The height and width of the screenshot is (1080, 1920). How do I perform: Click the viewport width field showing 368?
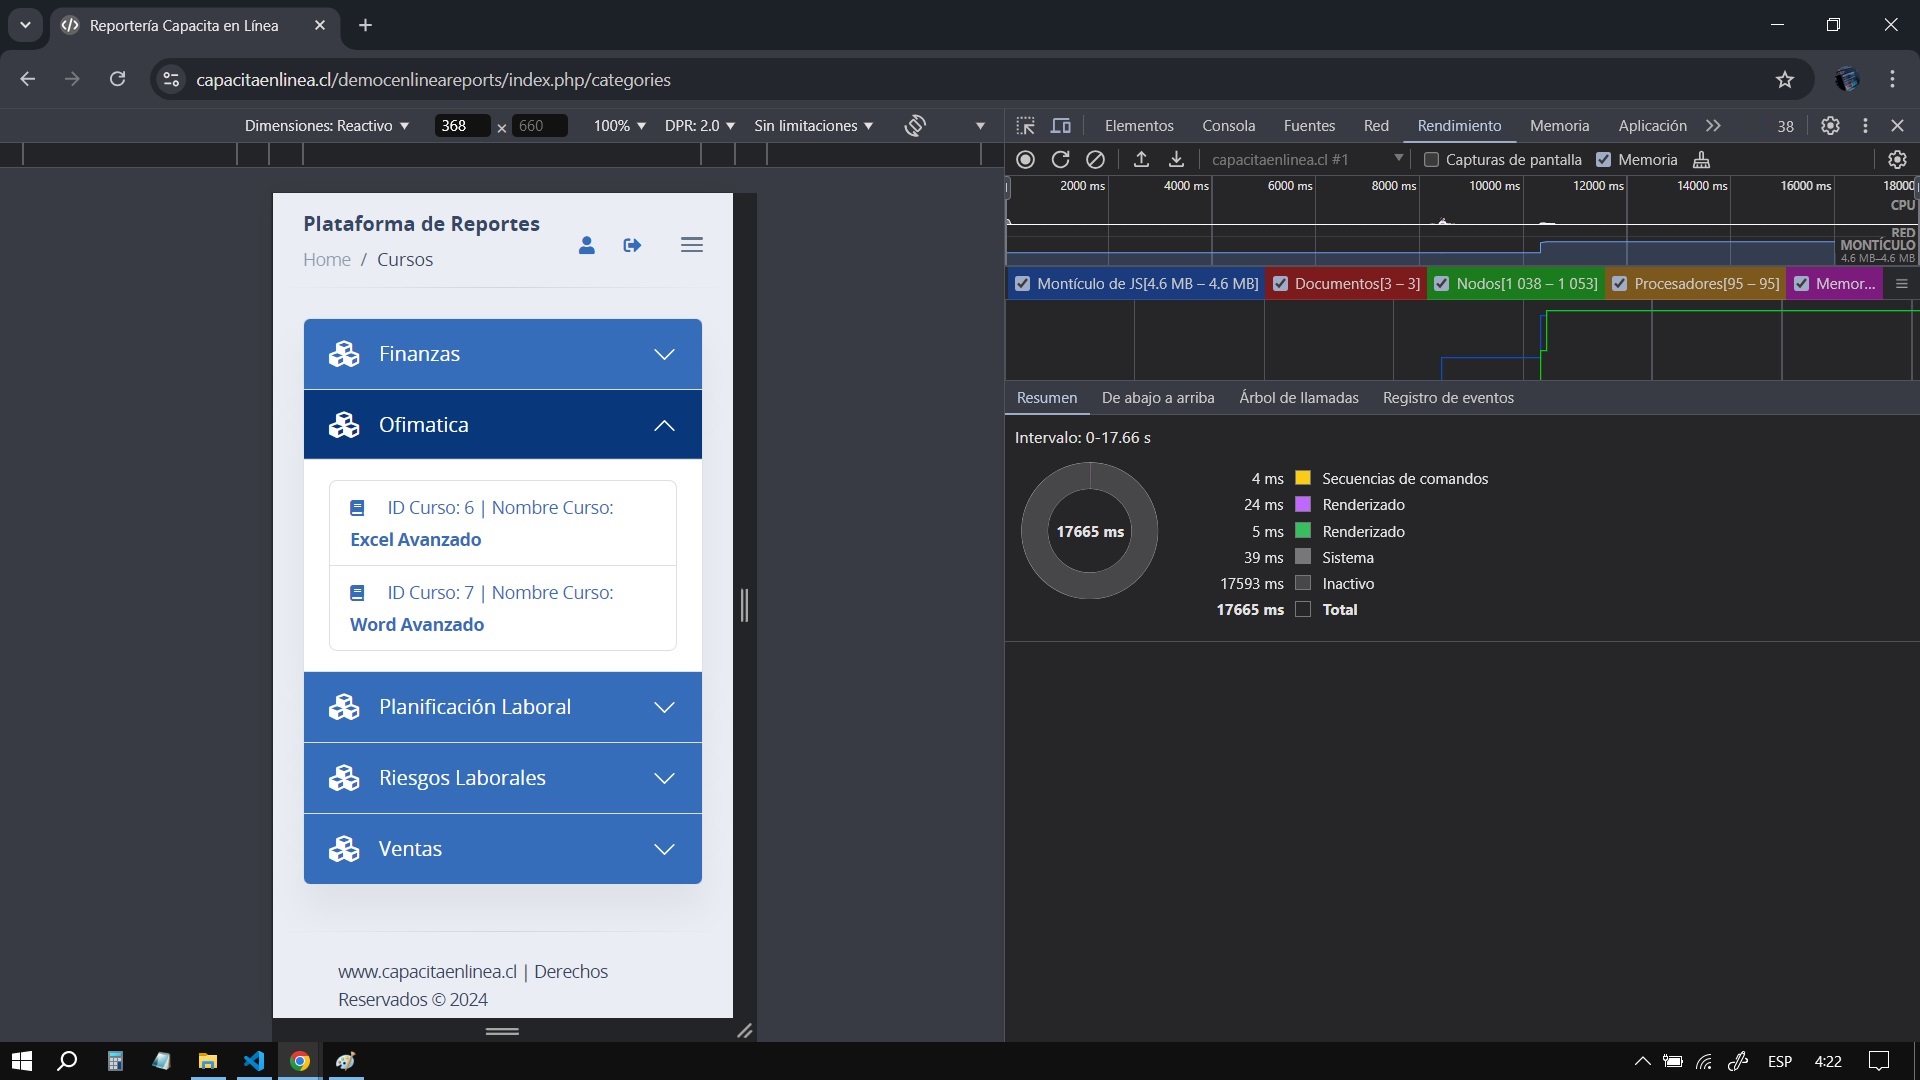(463, 125)
